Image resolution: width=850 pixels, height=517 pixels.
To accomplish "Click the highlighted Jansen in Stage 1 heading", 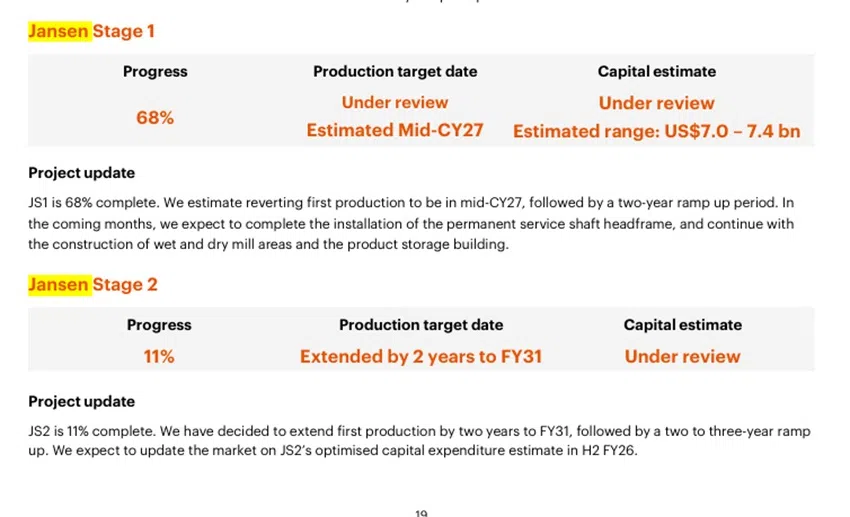I will click(x=59, y=31).
